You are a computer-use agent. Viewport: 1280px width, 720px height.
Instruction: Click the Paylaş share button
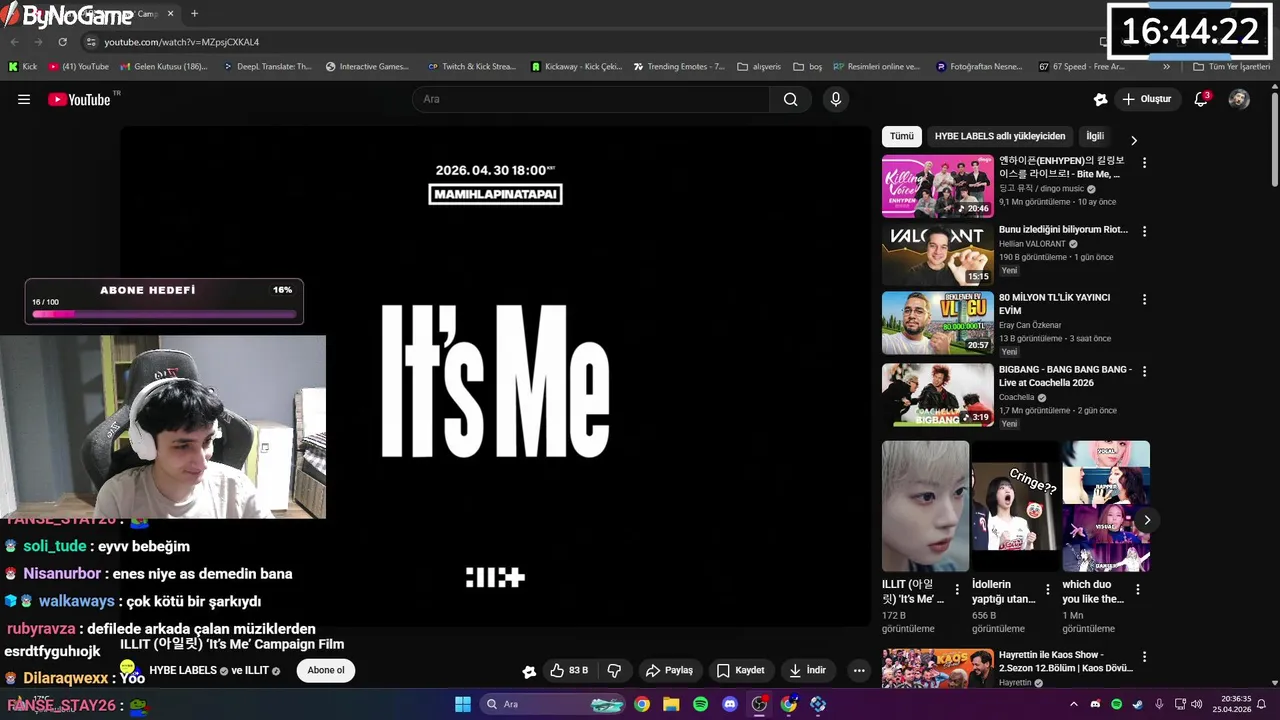click(669, 670)
